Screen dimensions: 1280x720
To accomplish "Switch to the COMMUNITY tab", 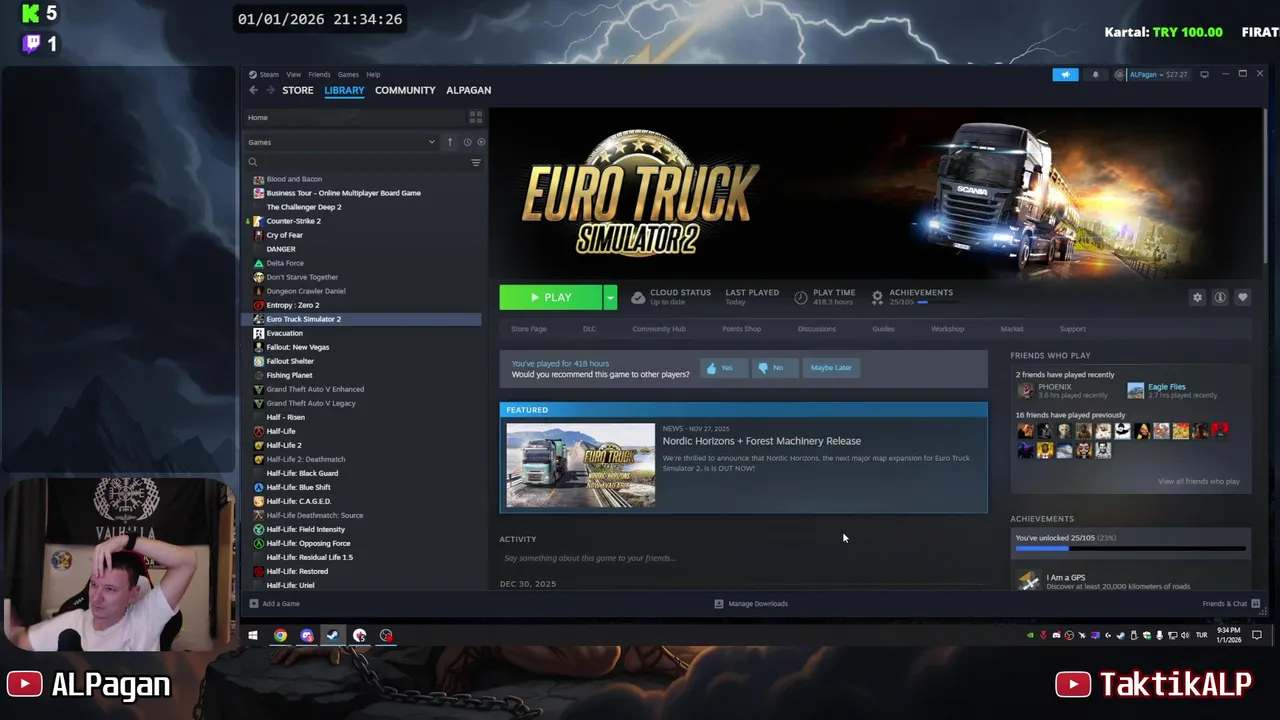I will (x=405, y=90).
